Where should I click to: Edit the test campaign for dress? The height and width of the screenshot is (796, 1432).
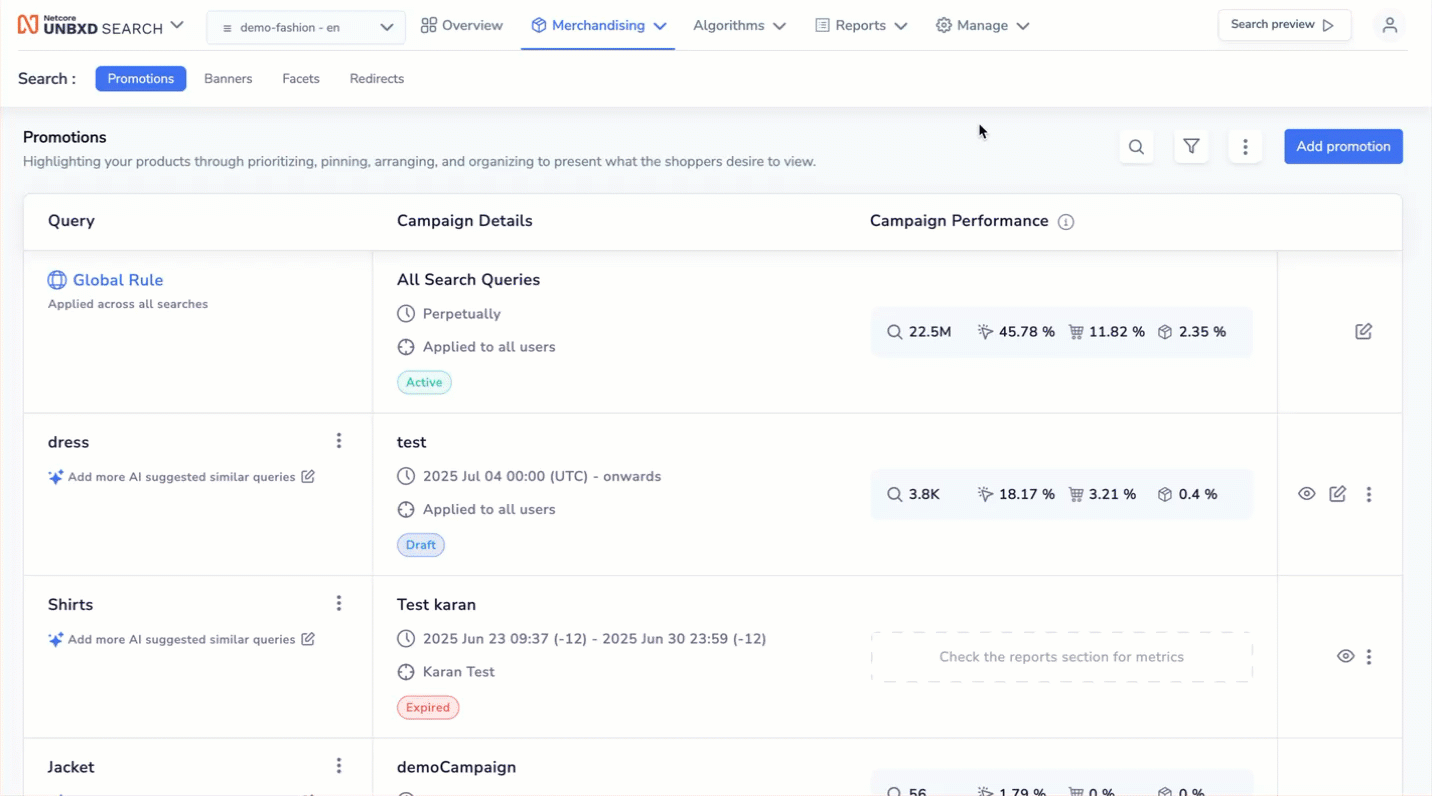pos(1337,494)
